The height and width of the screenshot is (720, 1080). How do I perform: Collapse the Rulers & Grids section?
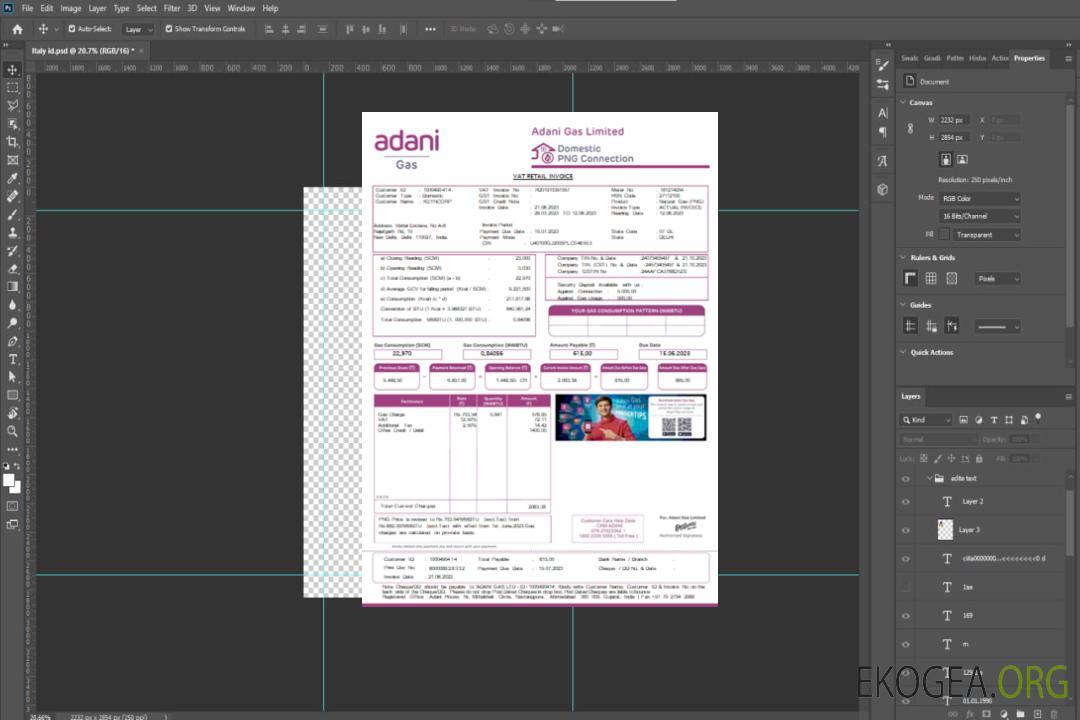point(904,257)
